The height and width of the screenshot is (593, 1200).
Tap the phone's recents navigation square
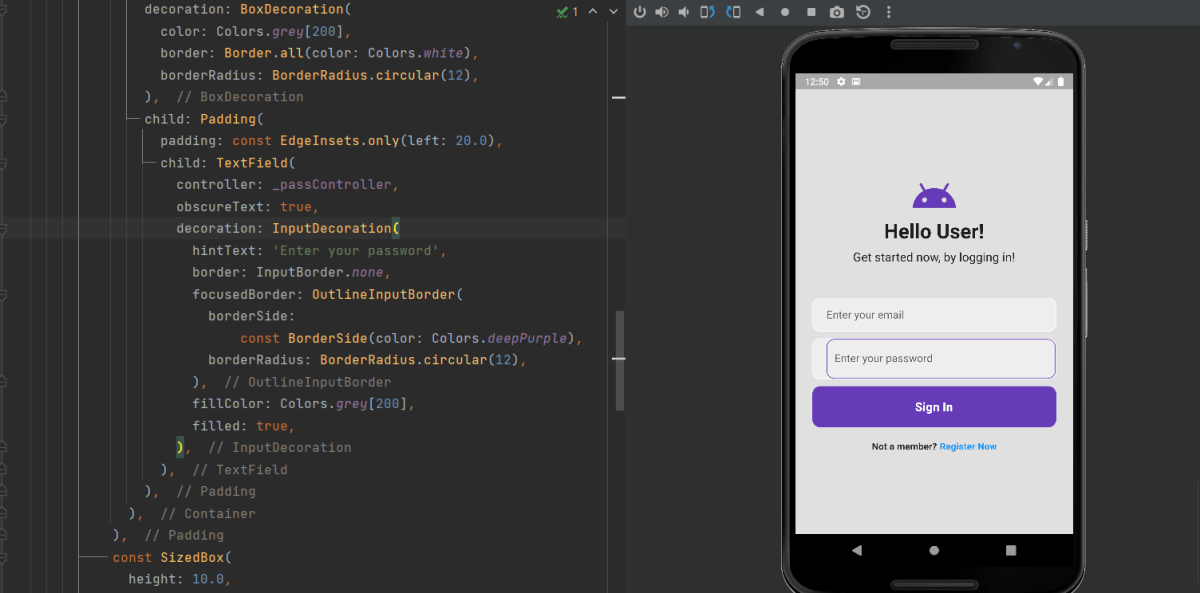(x=1011, y=550)
